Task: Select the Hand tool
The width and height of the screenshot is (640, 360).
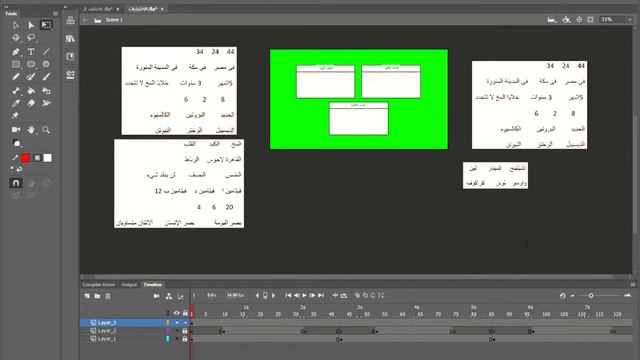Action: (31, 130)
